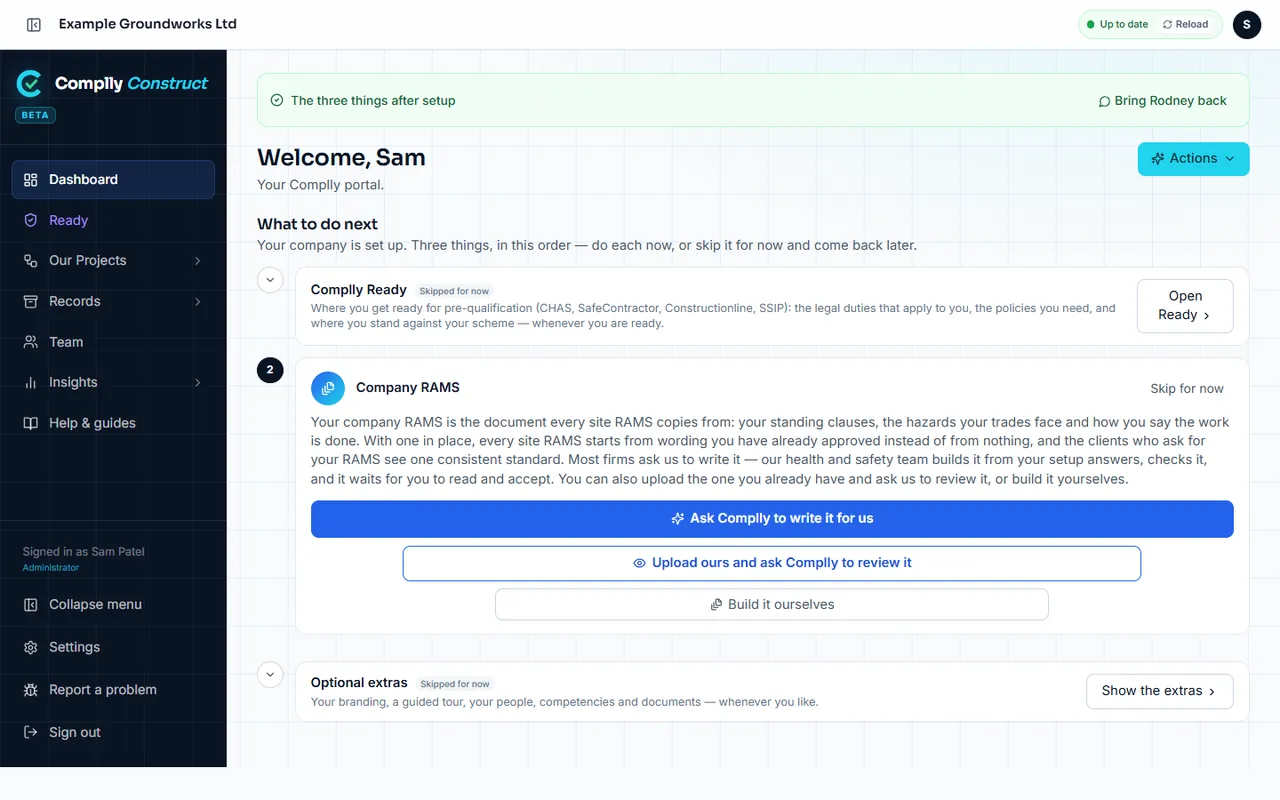
Task: Expand the Records submenu chevron
Action: pos(197,301)
